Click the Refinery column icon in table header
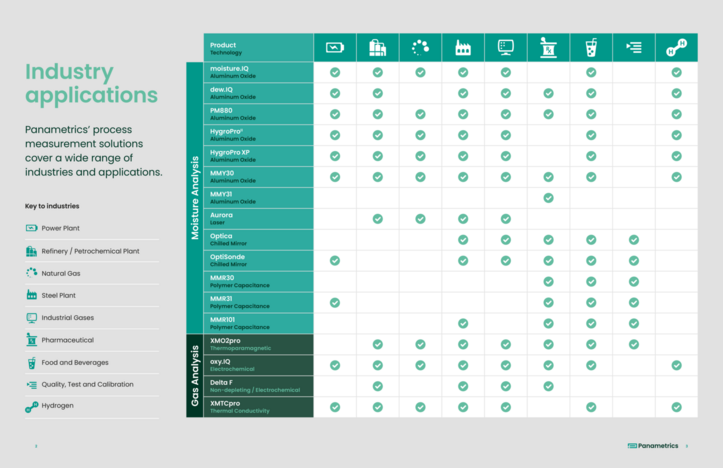The width and height of the screenshot is (723, 468). (377, 47)
